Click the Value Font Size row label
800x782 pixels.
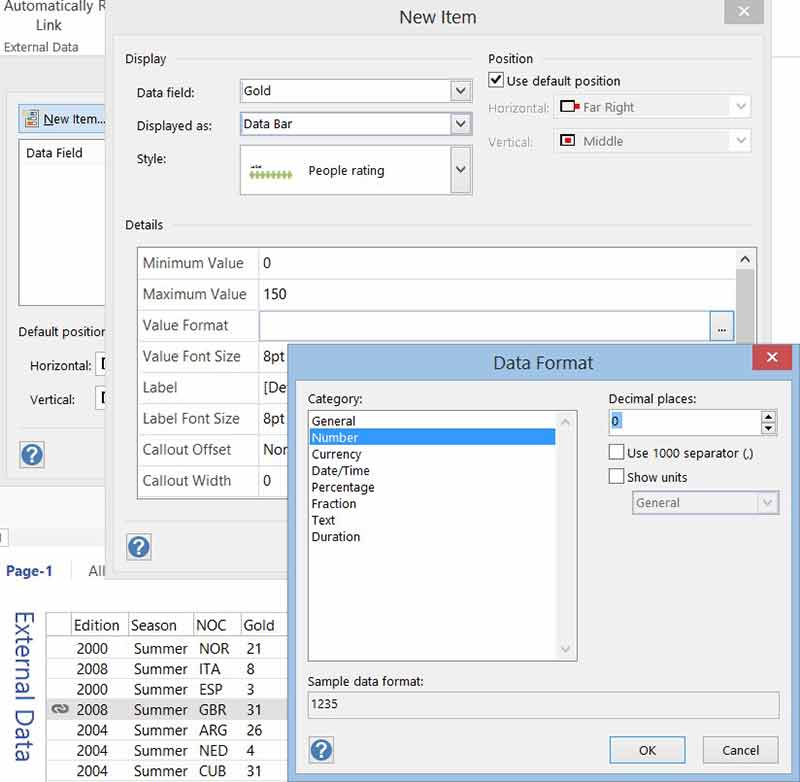(191, 356)
